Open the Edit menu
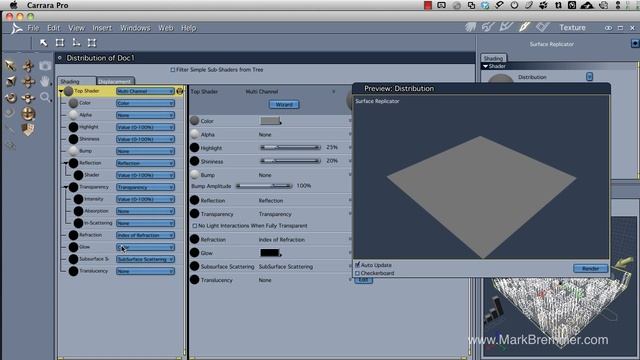 point(53,28)
